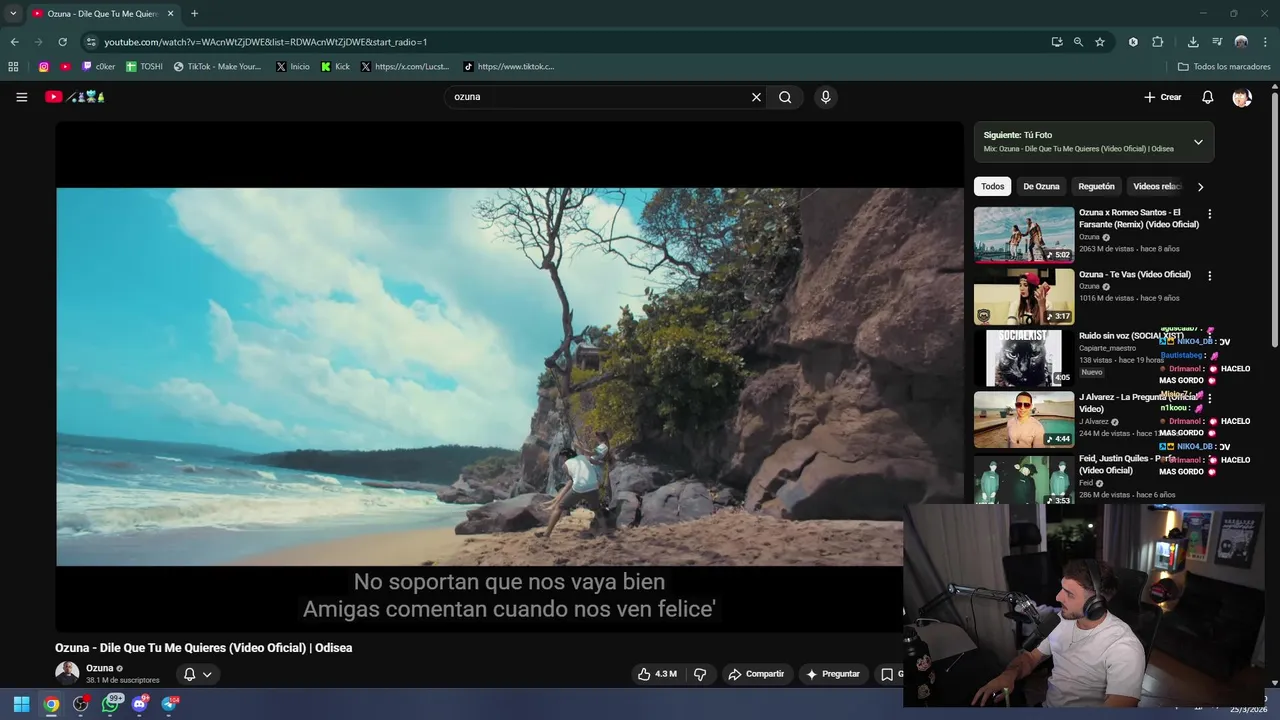Select the Todos filter chip
The image size is (1280, 720).
pyautogui.click(x=992, y=186)
